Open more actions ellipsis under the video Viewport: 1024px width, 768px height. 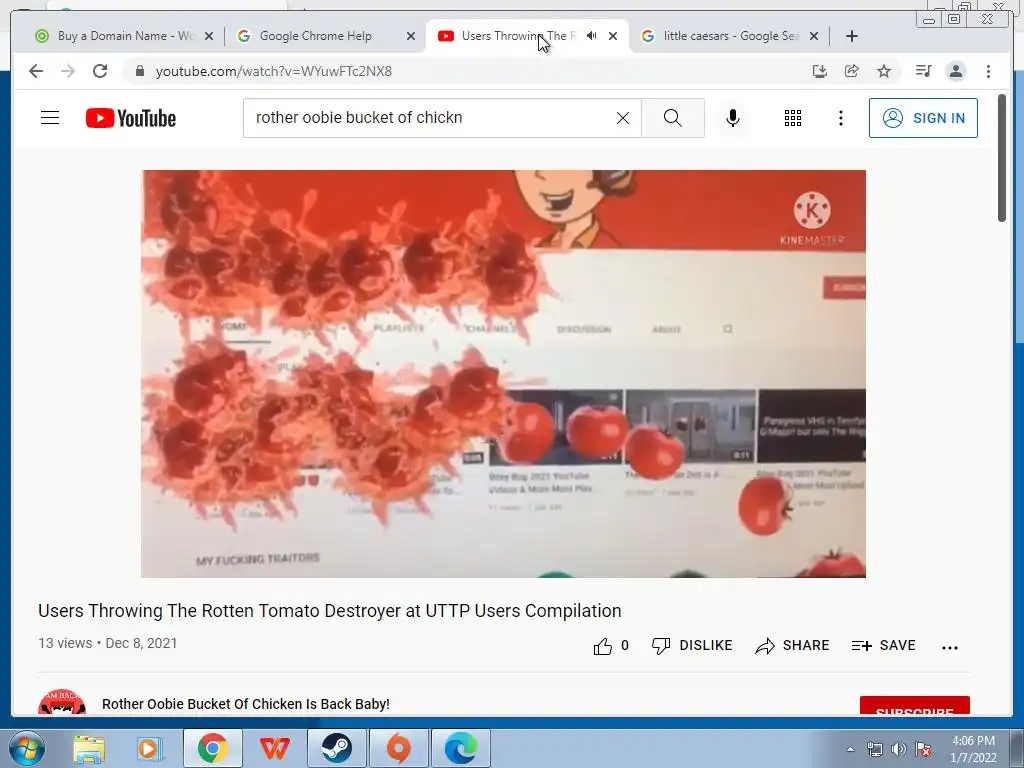(950, 647)
